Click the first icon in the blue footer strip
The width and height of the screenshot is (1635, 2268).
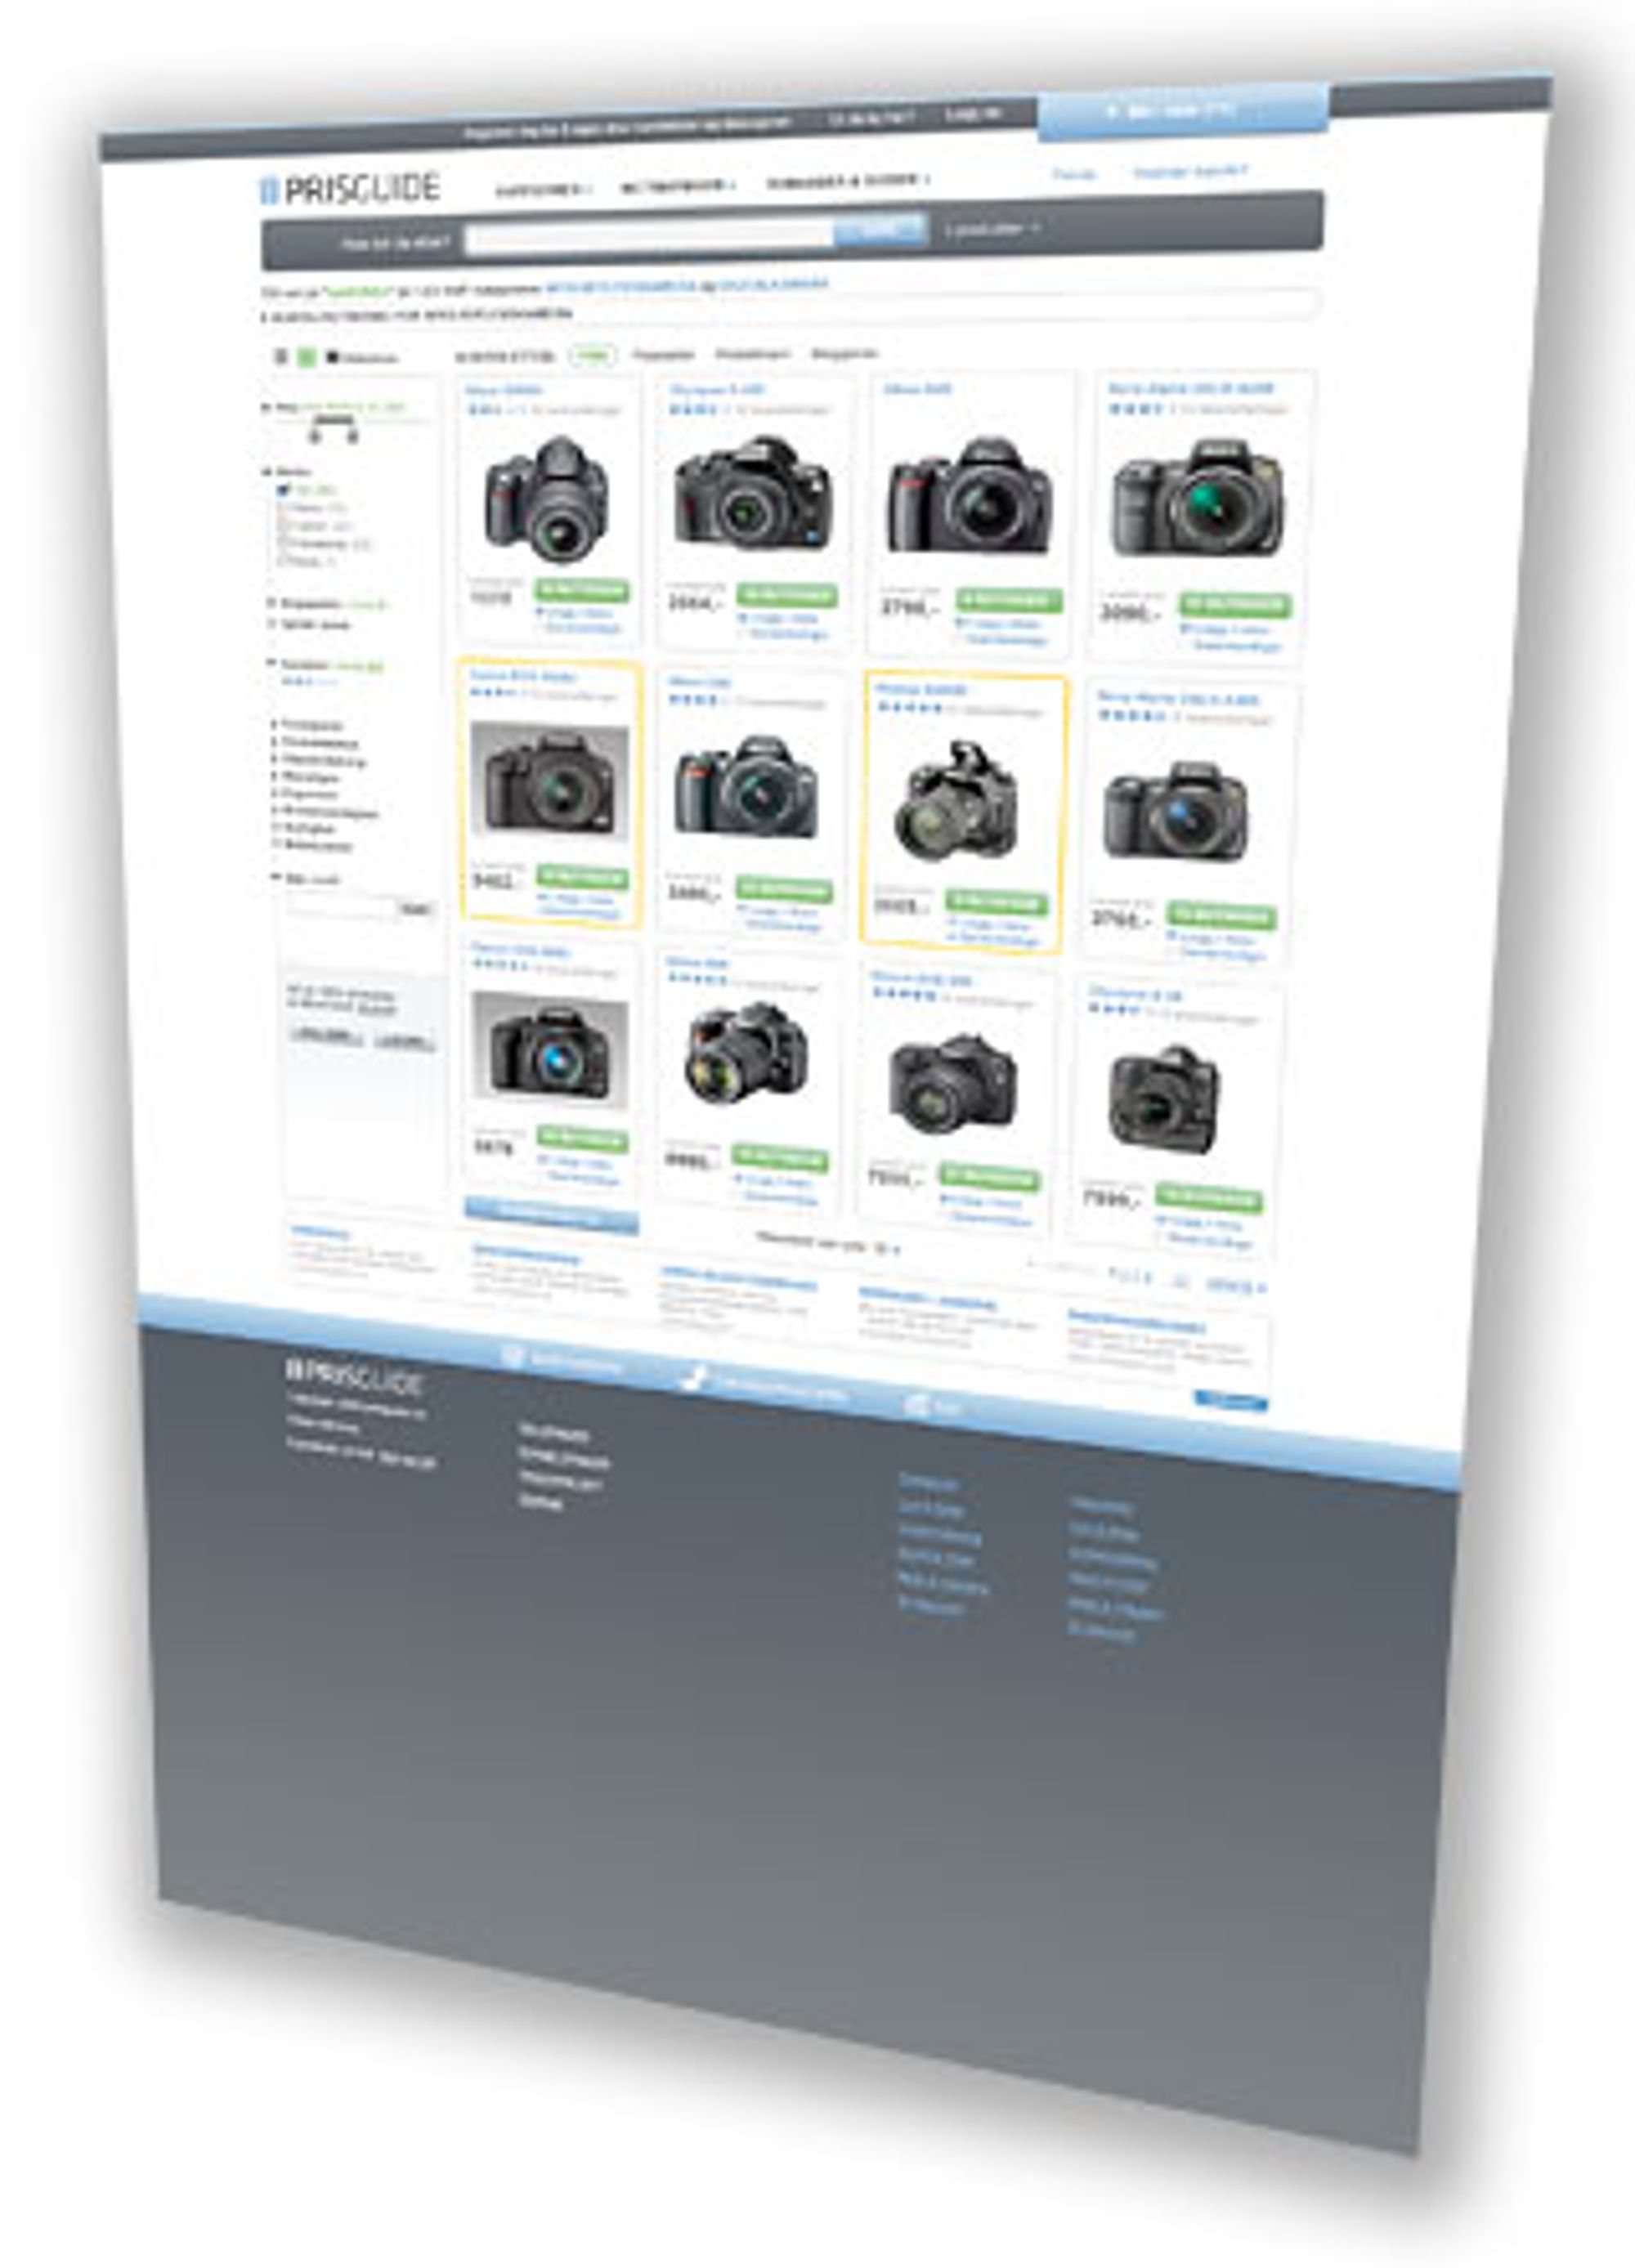[x=513, y=1356]
